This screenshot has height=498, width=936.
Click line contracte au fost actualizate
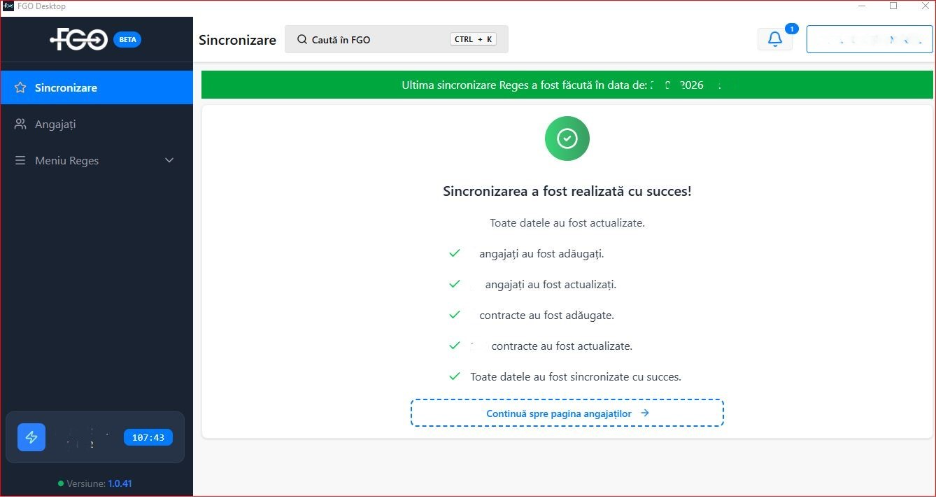tap(562, 346)
